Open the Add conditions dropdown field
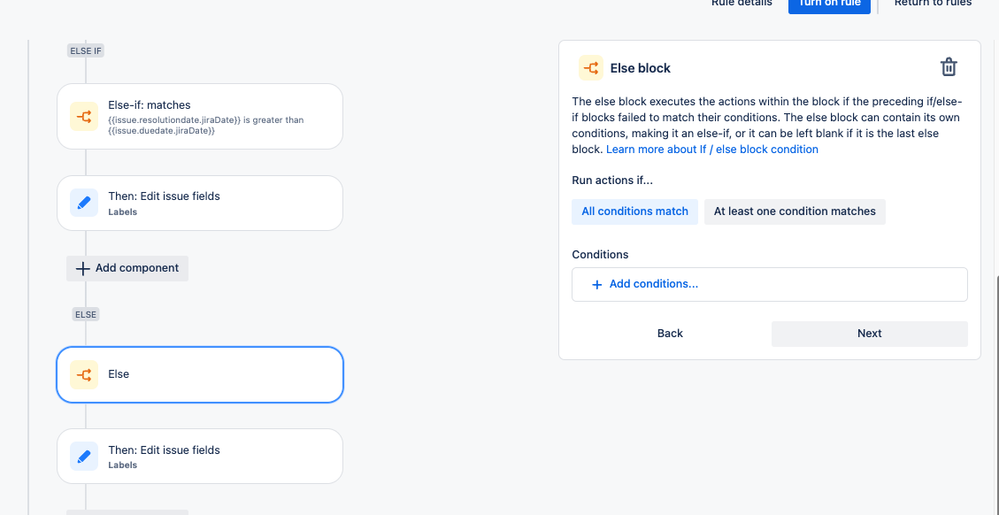Viewport: 999px width, 515px height. [x=770, y=284]
